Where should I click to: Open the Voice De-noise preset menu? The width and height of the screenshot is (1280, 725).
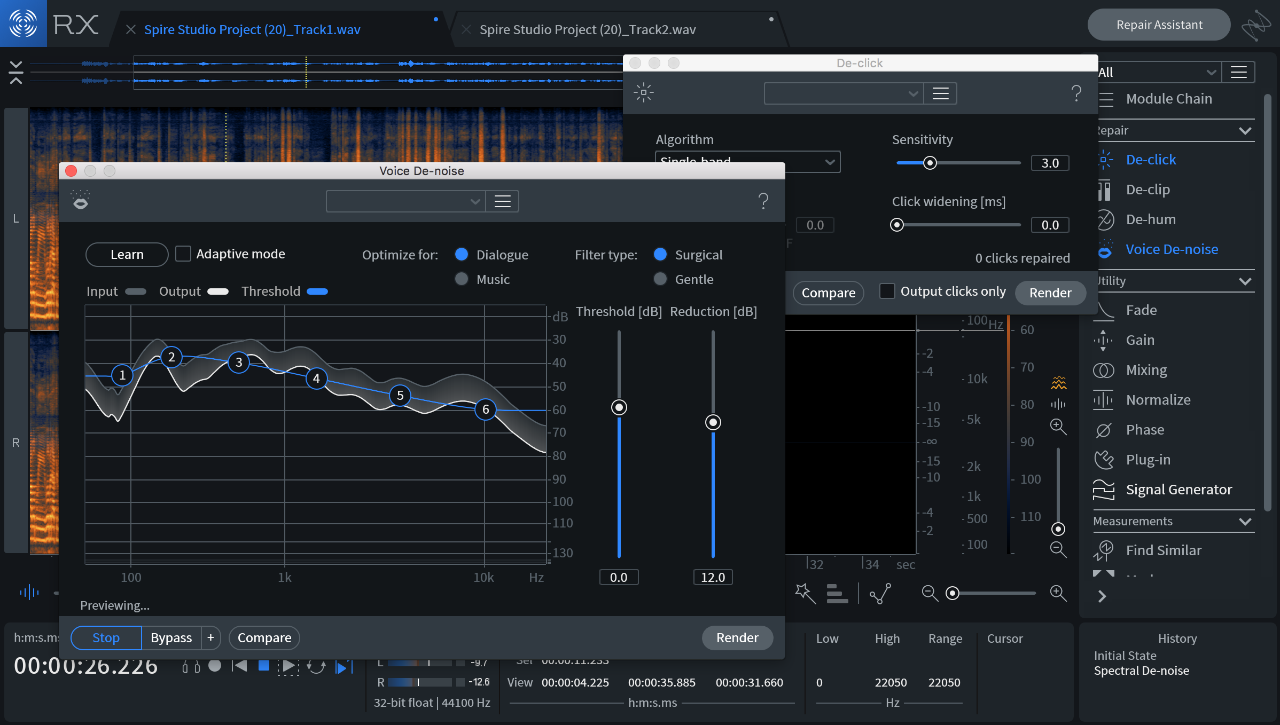(x=503, y=202)
